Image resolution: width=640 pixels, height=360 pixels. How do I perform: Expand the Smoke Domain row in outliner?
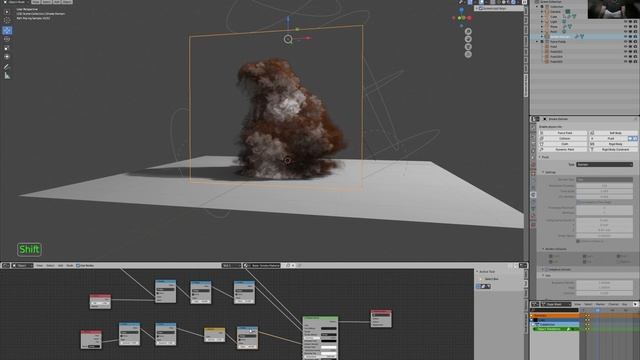point(542,36)
